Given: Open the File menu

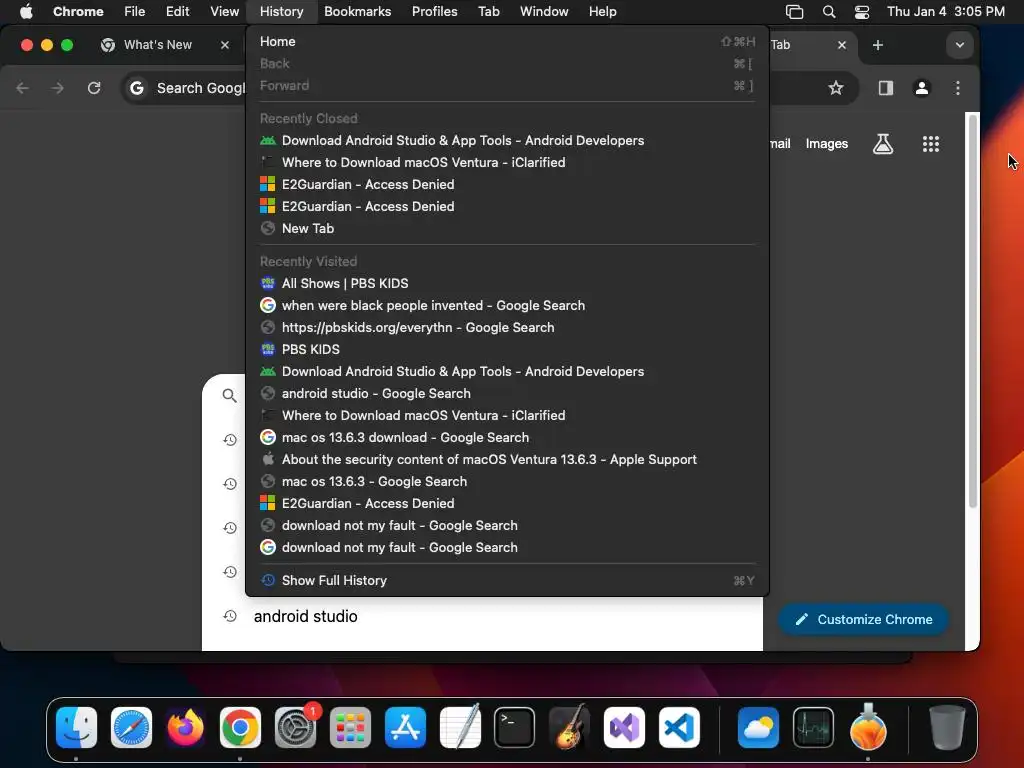Looking at the screenshot, I should 135,11.
